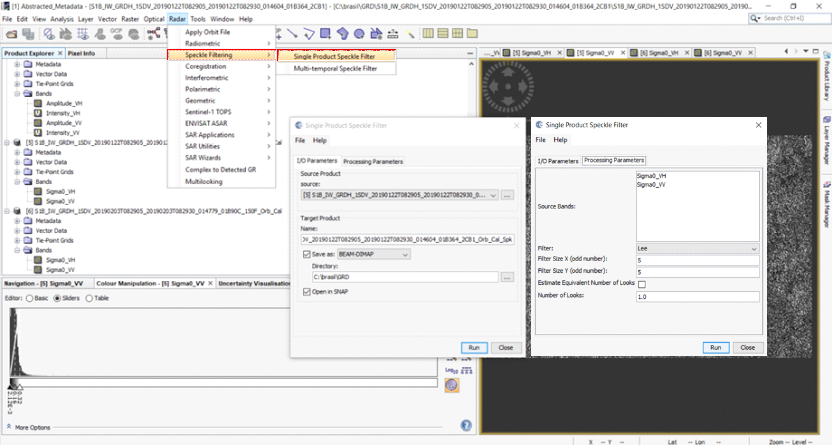This screenshot has width=832, height=445.
Task: Click the Sigma0_VV band icon under product 6
Action: tap(37, 269)
